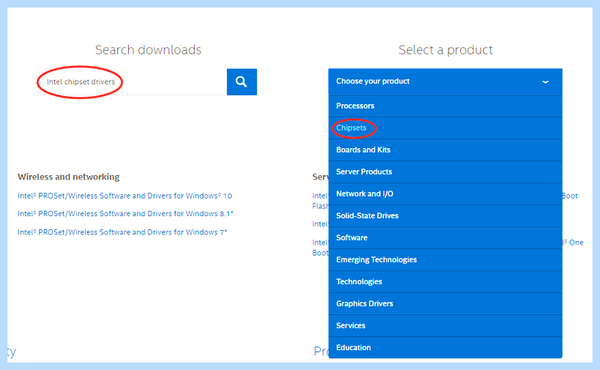Choose Graphics Drivers option
Screen dimensions: 600x370
pyautogui.click(x=445, y=303)
